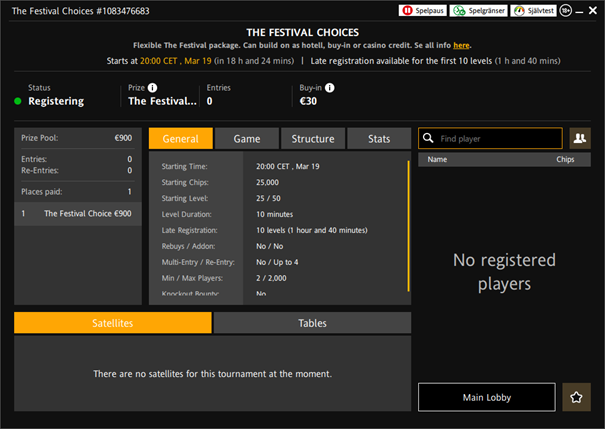Open the Självtest self-test
Viewport: 605px width, 429px height.
click(535, 10)
